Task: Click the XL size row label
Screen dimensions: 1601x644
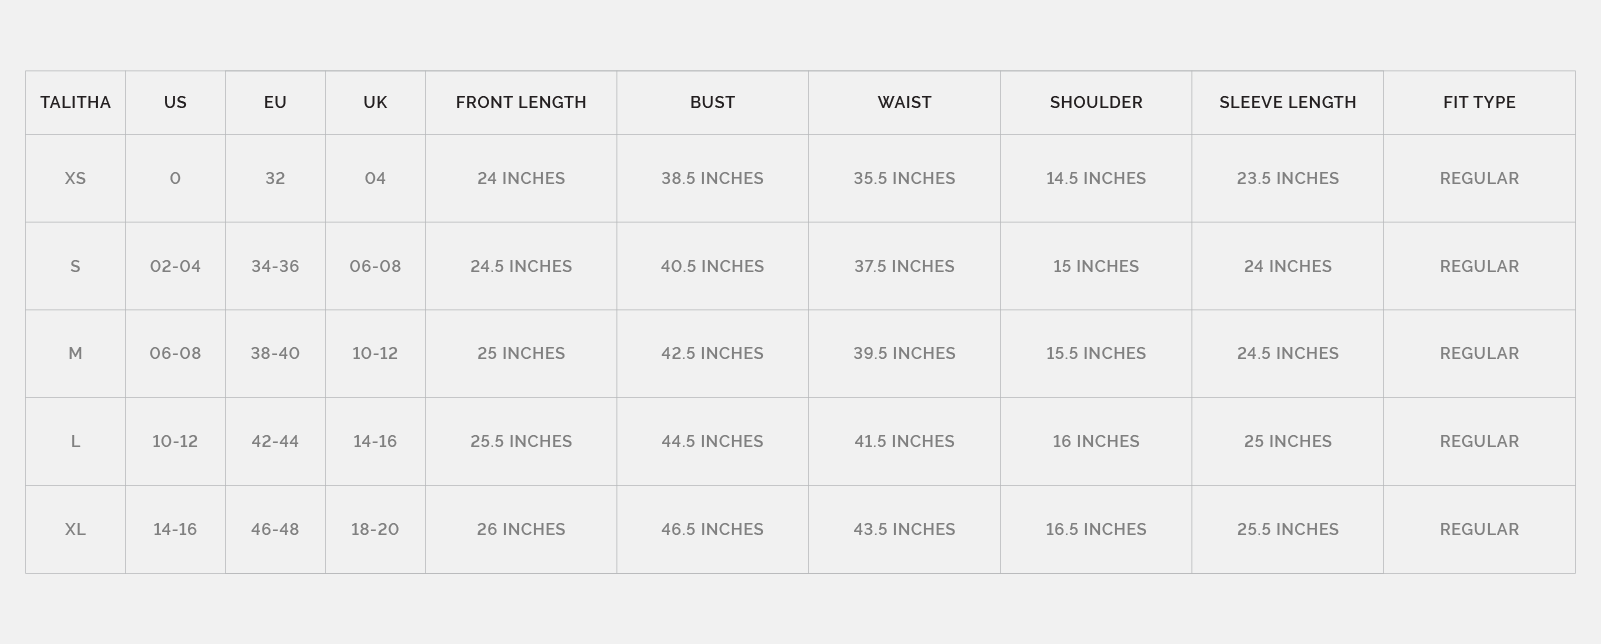Action: coord(75,529)
